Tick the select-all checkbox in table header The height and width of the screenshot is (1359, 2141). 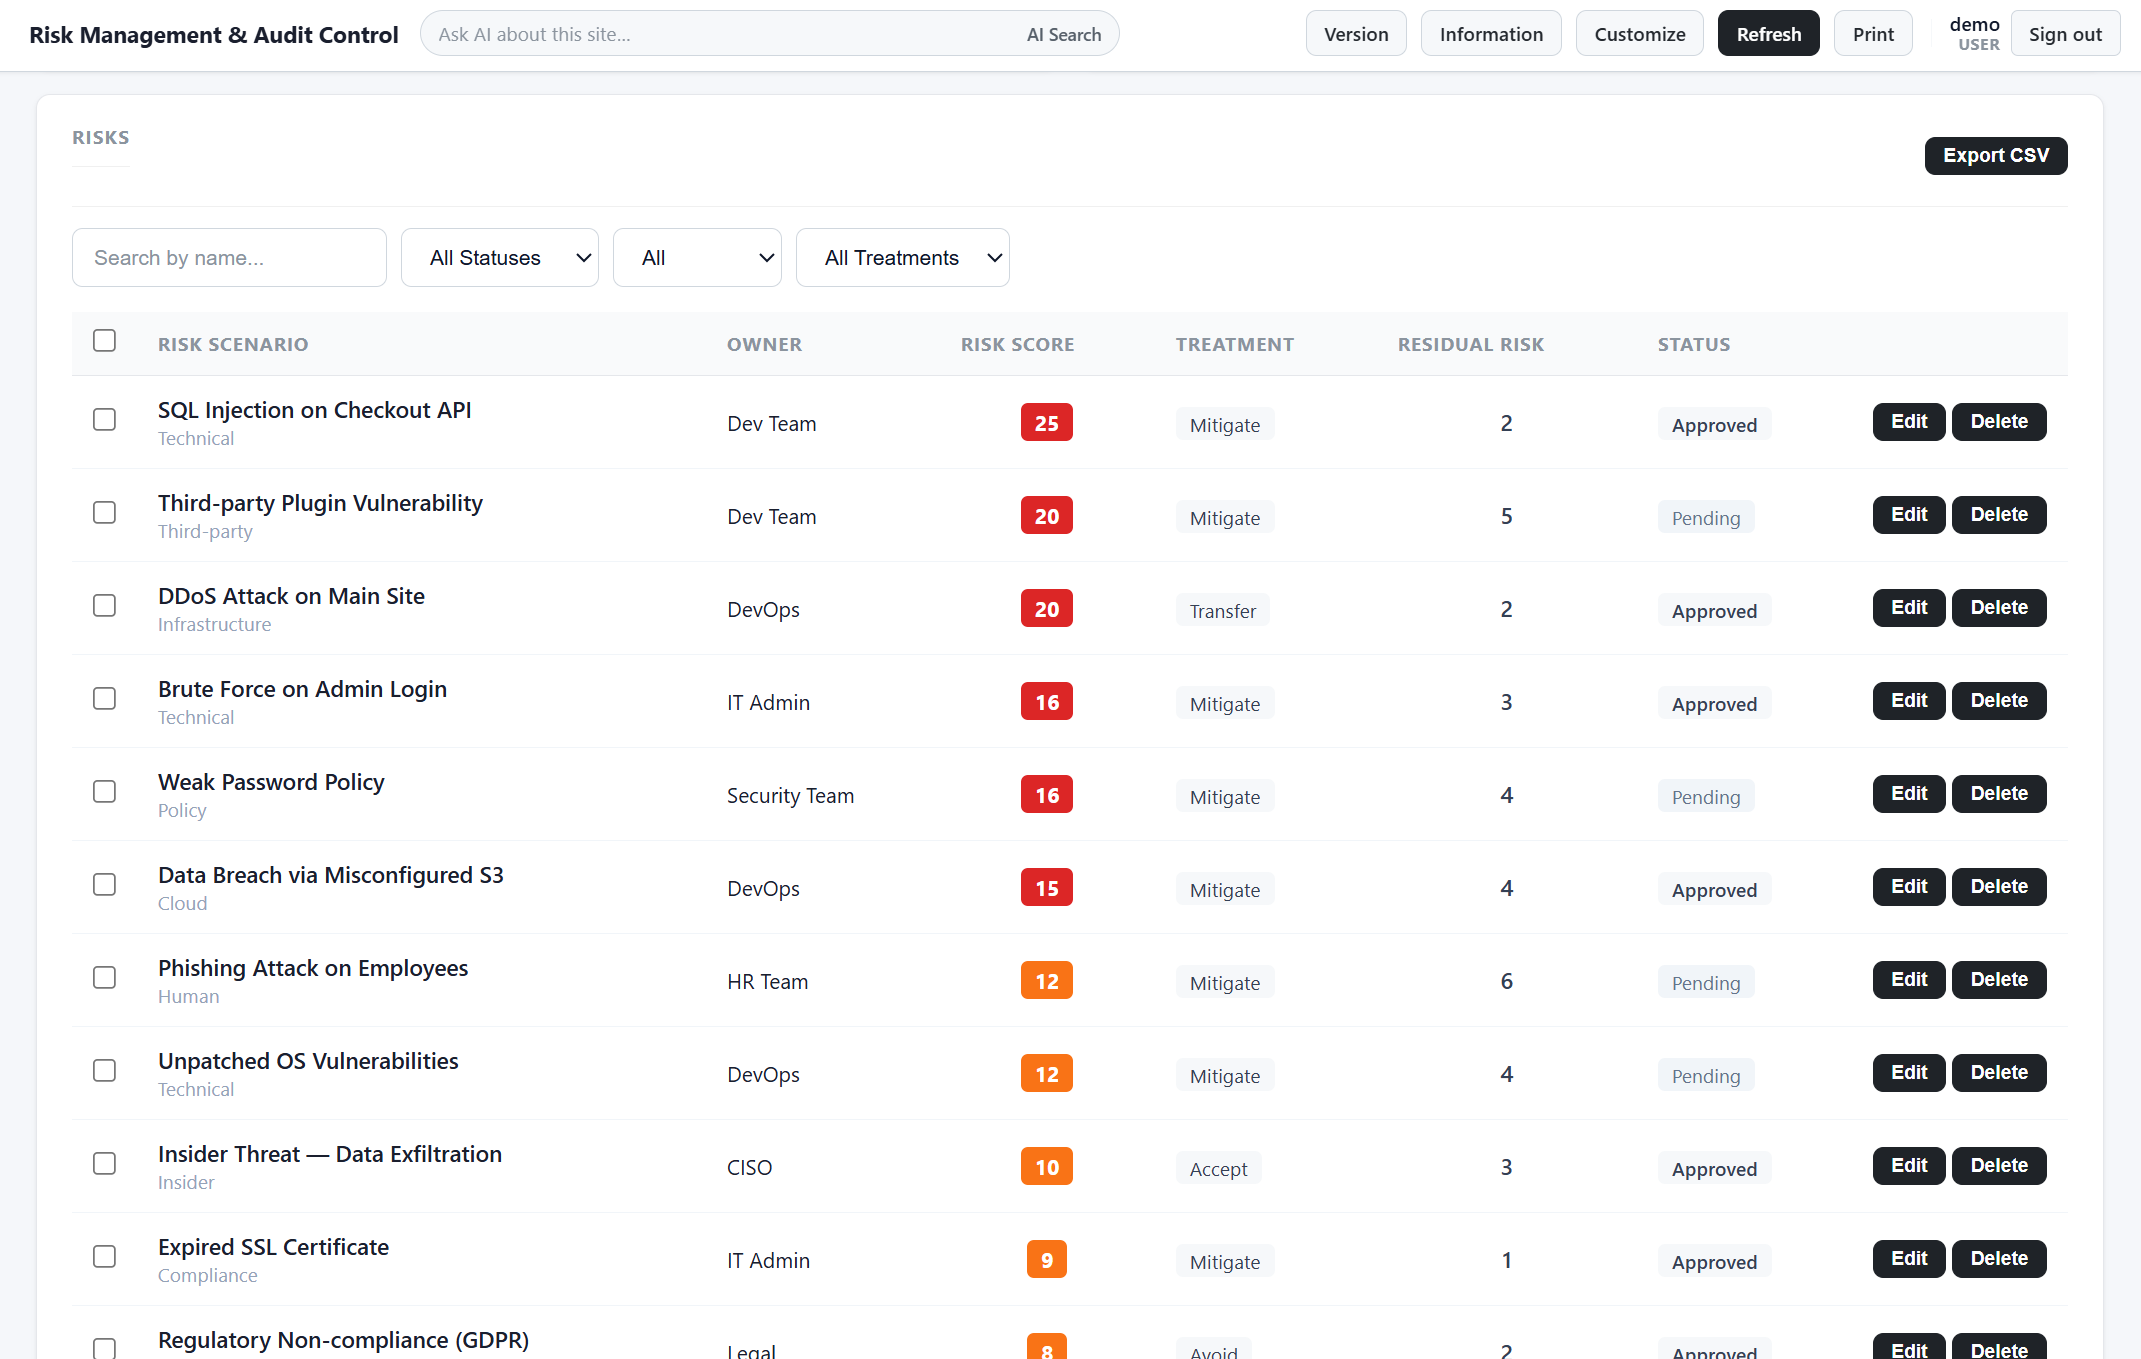104,341
